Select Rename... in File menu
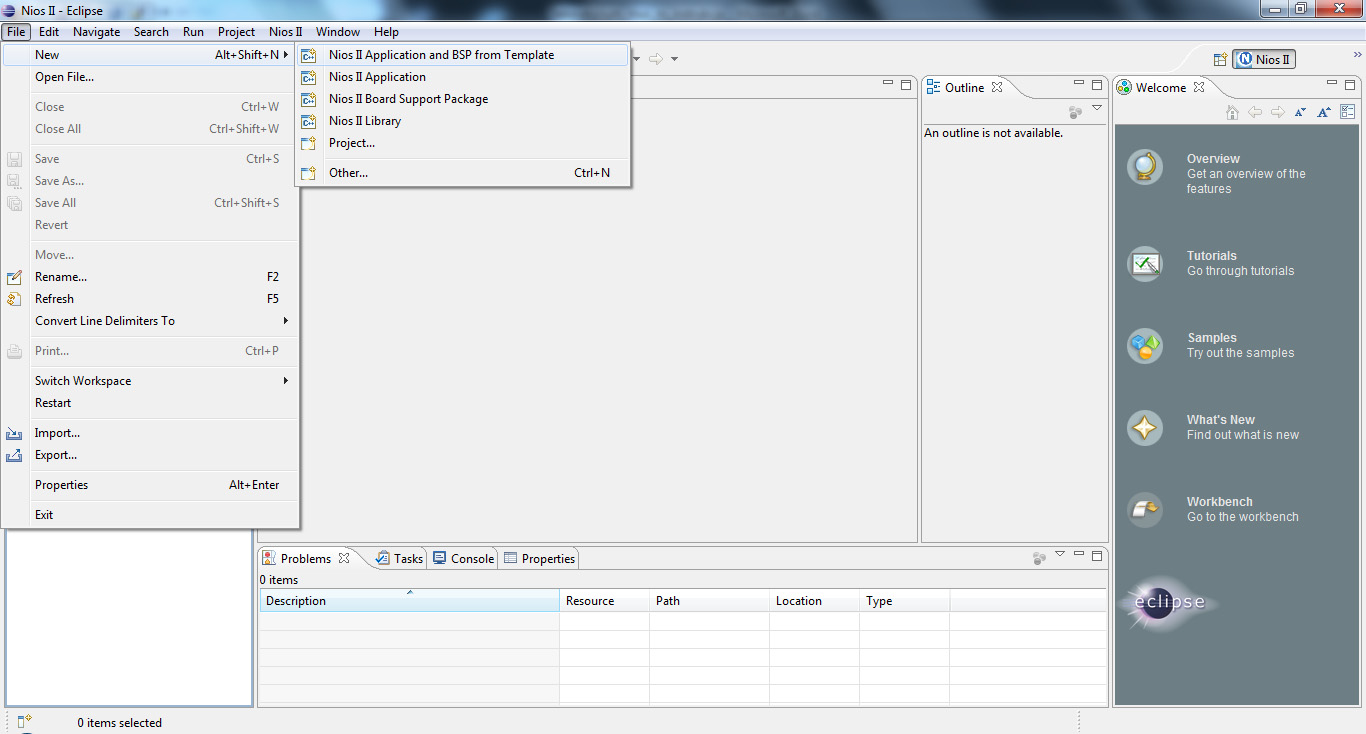This screenshot has width=1366, height=734. (151, 277)
